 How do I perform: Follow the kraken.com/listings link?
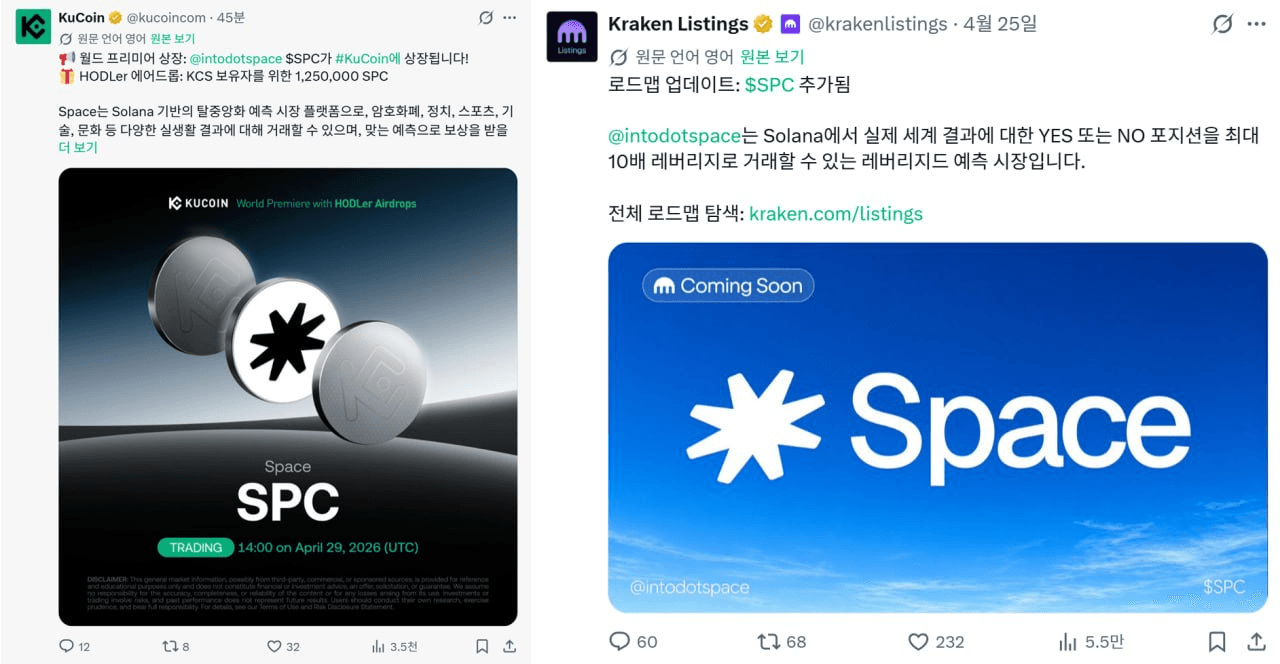(836, 213)
